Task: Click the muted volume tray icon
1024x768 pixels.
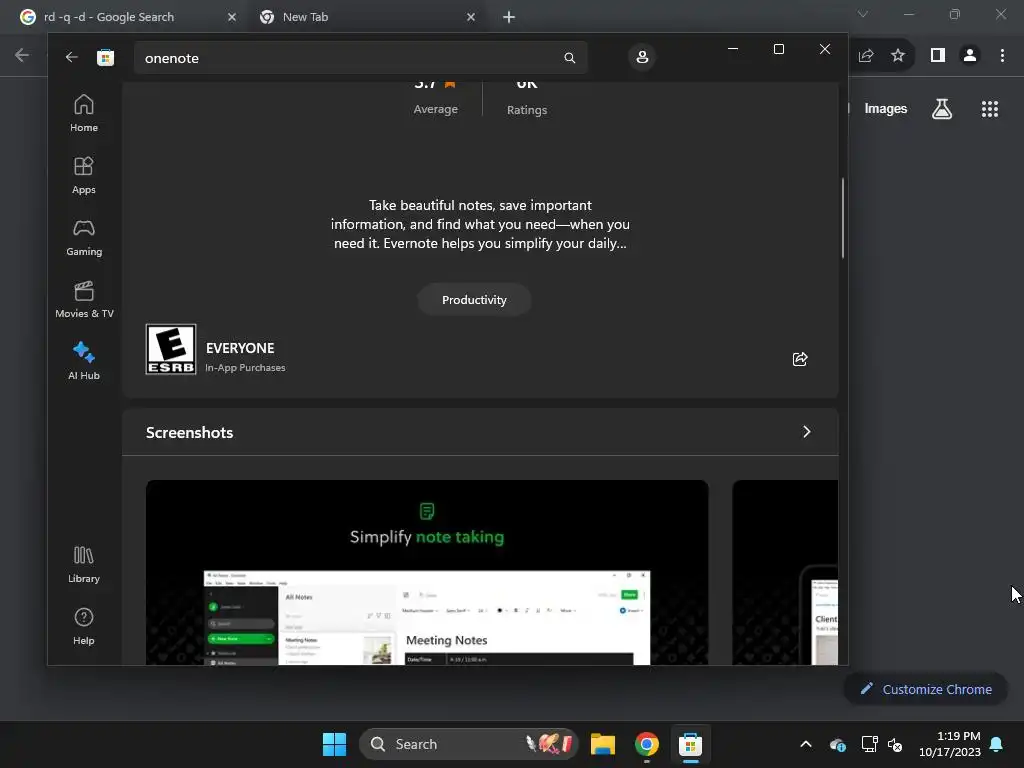Action: point(895,744)
